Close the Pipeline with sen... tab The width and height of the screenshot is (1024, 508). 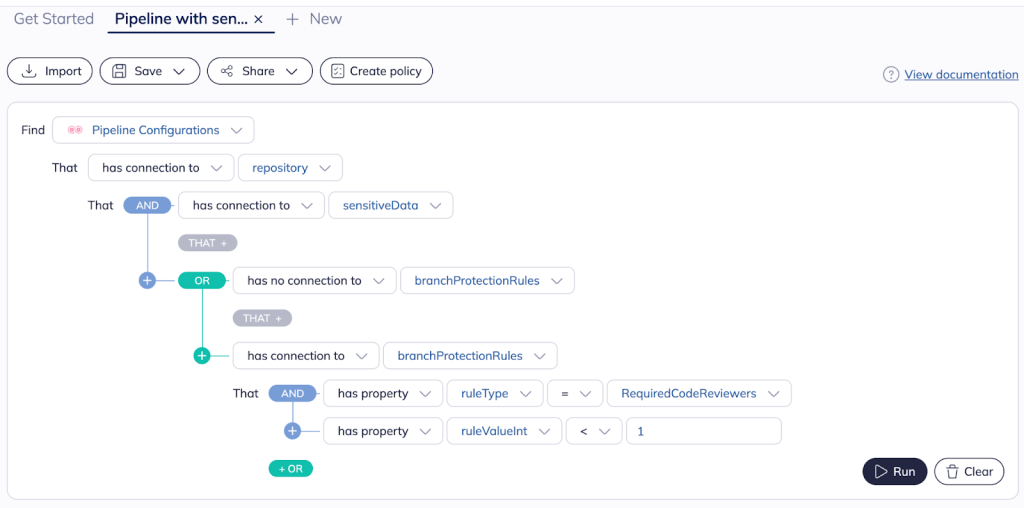(259, 19)
